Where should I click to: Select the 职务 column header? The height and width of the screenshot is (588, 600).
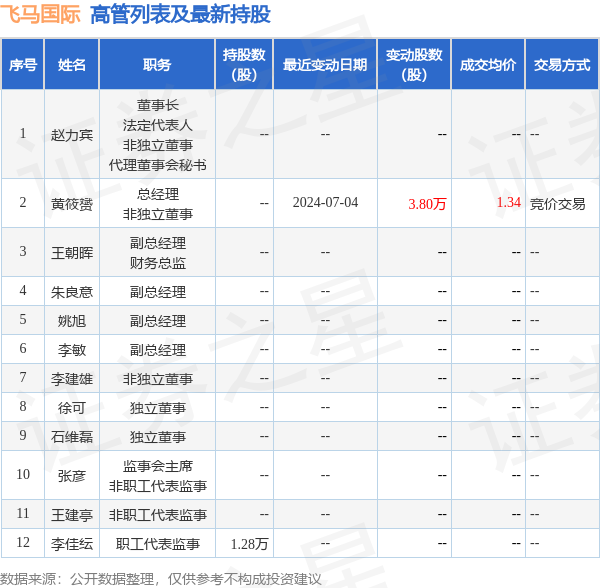(x=157, y=64)
